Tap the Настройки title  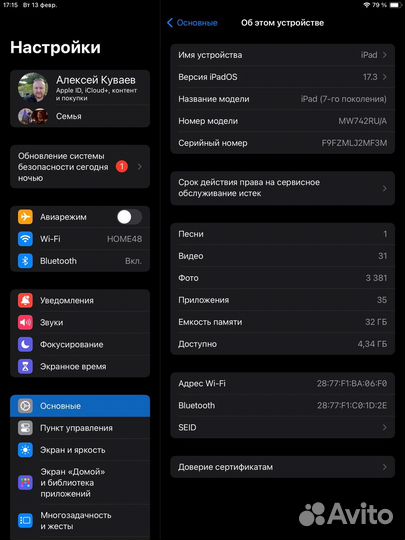(55, 47)
